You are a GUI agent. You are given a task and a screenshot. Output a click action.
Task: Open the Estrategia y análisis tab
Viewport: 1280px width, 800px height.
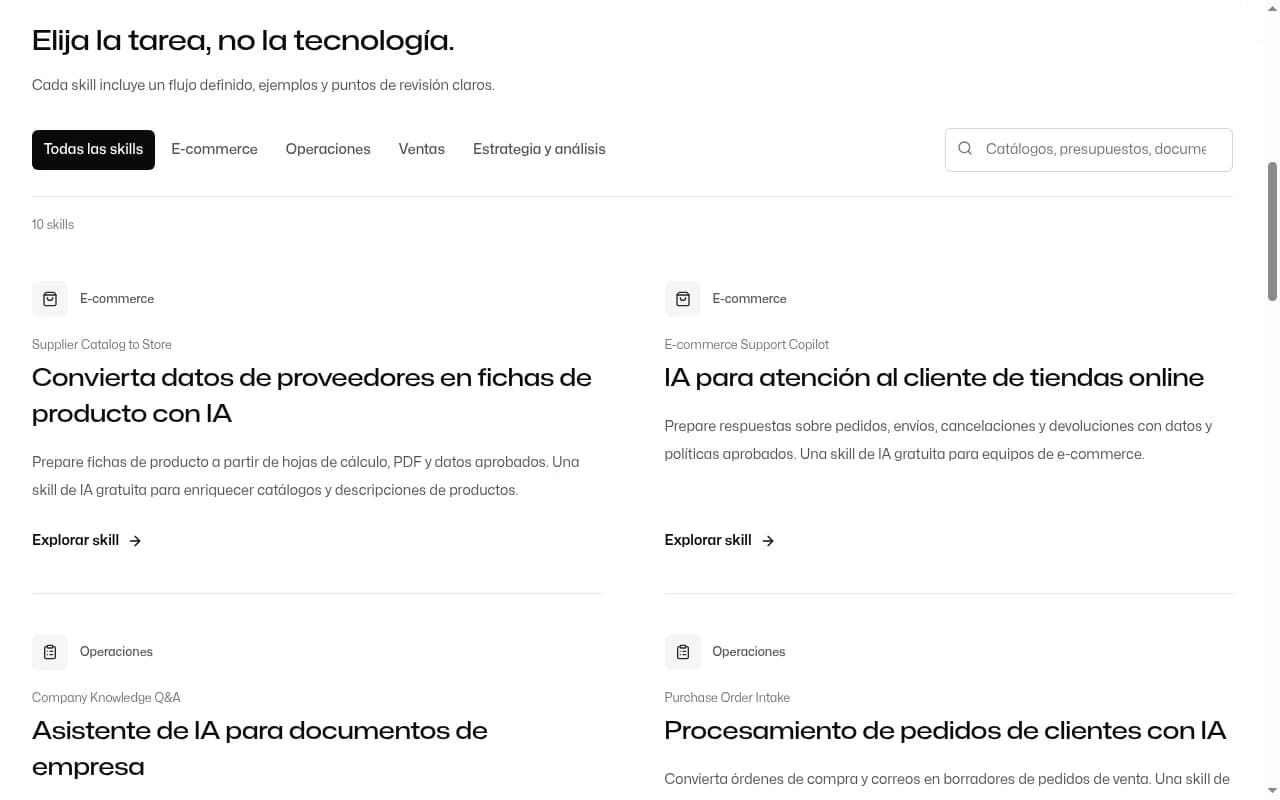(x=539, y=150)
